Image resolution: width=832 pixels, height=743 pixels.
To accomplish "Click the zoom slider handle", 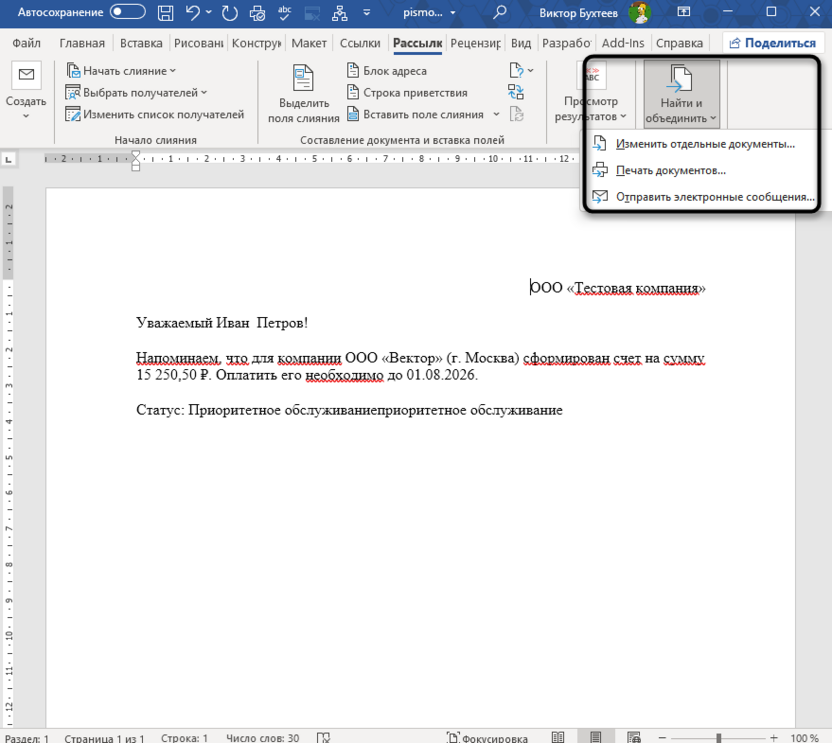I will [718, 738].
